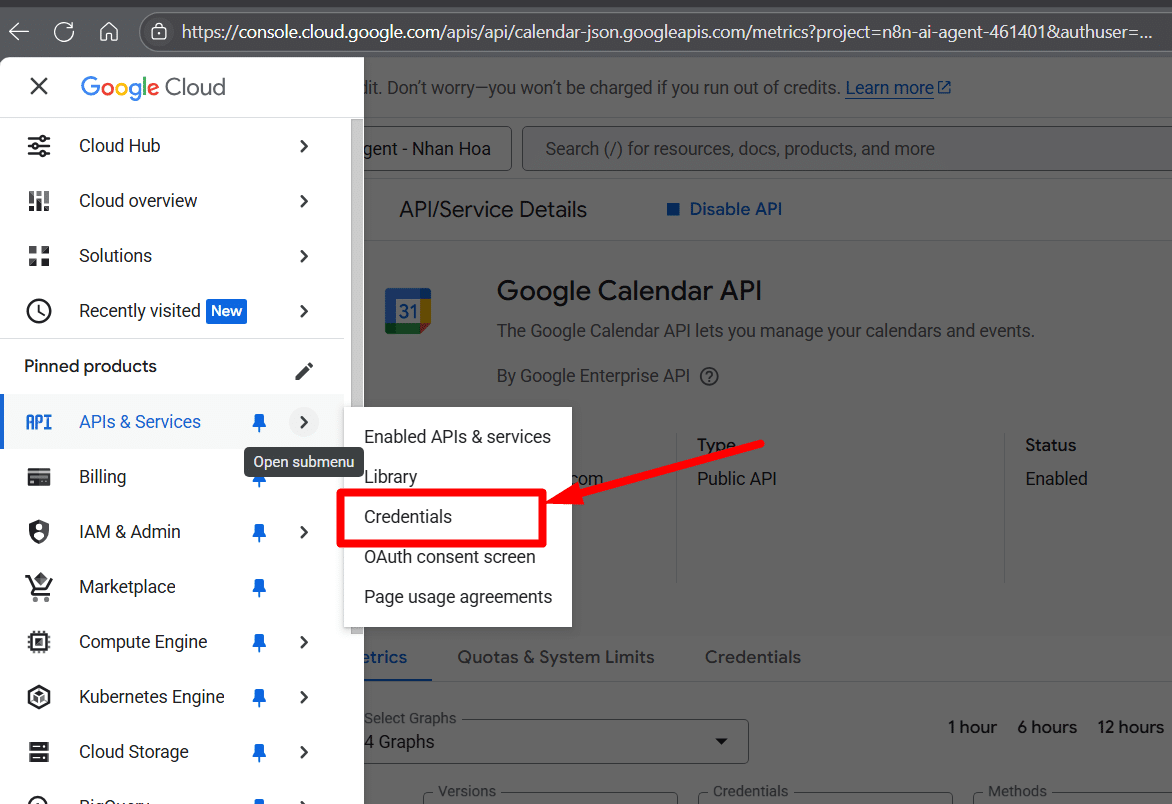Select Enabled APIs & services in submenu
Viewport: 1172px width, 804px height.
coord(457,436)
